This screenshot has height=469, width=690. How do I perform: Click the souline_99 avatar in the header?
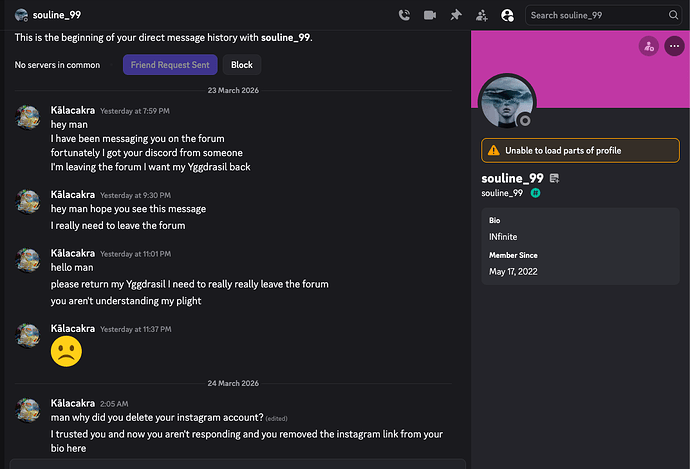click(22, 16)
